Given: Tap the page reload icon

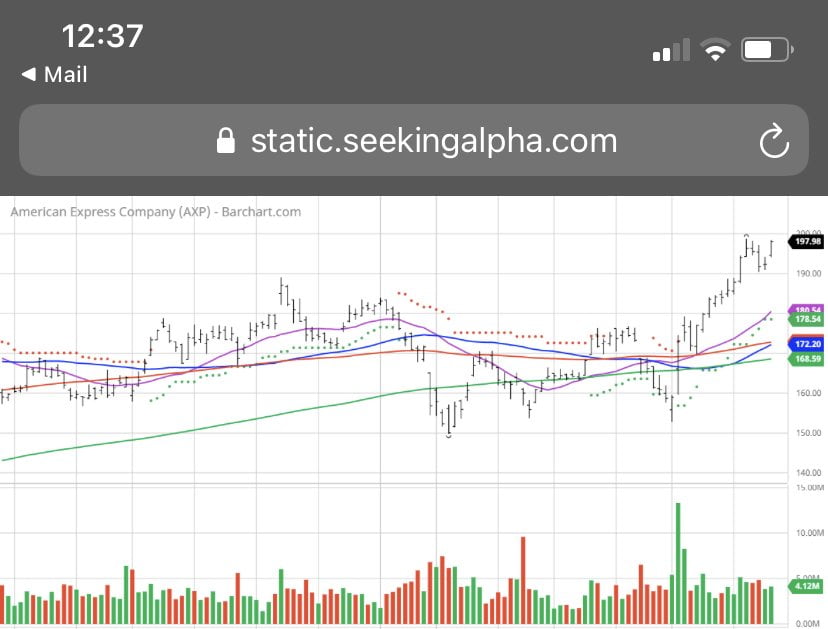Looking at the screenshot, I should coord(776,140).
